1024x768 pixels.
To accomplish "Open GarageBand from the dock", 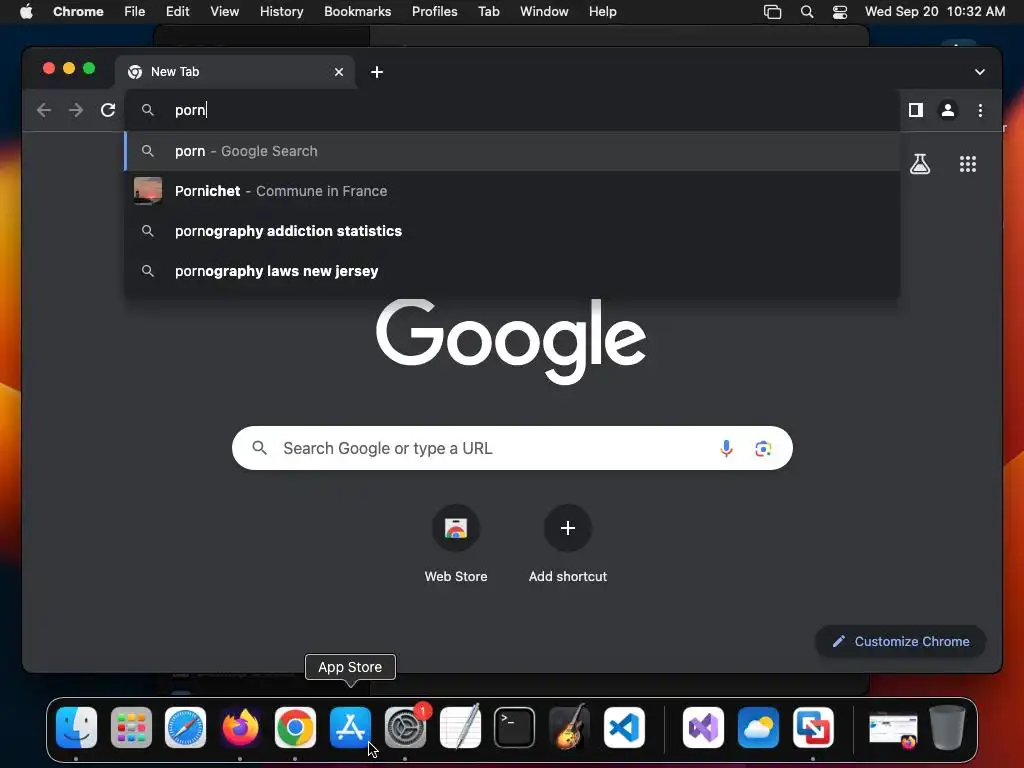I will [569, 728].
